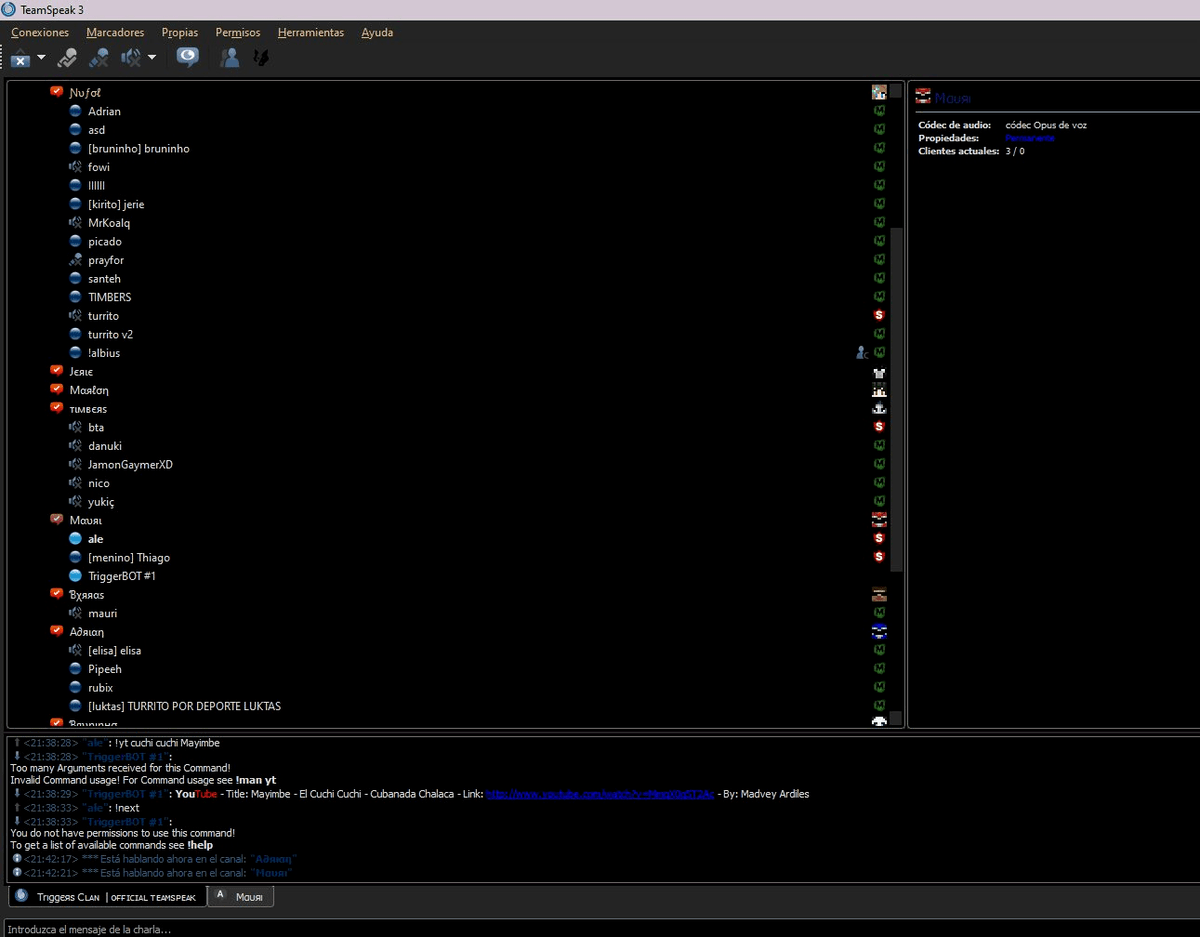
Task: Click the red check icon of the тιмвєяѕ channel
Action: [x=57, y=408]
